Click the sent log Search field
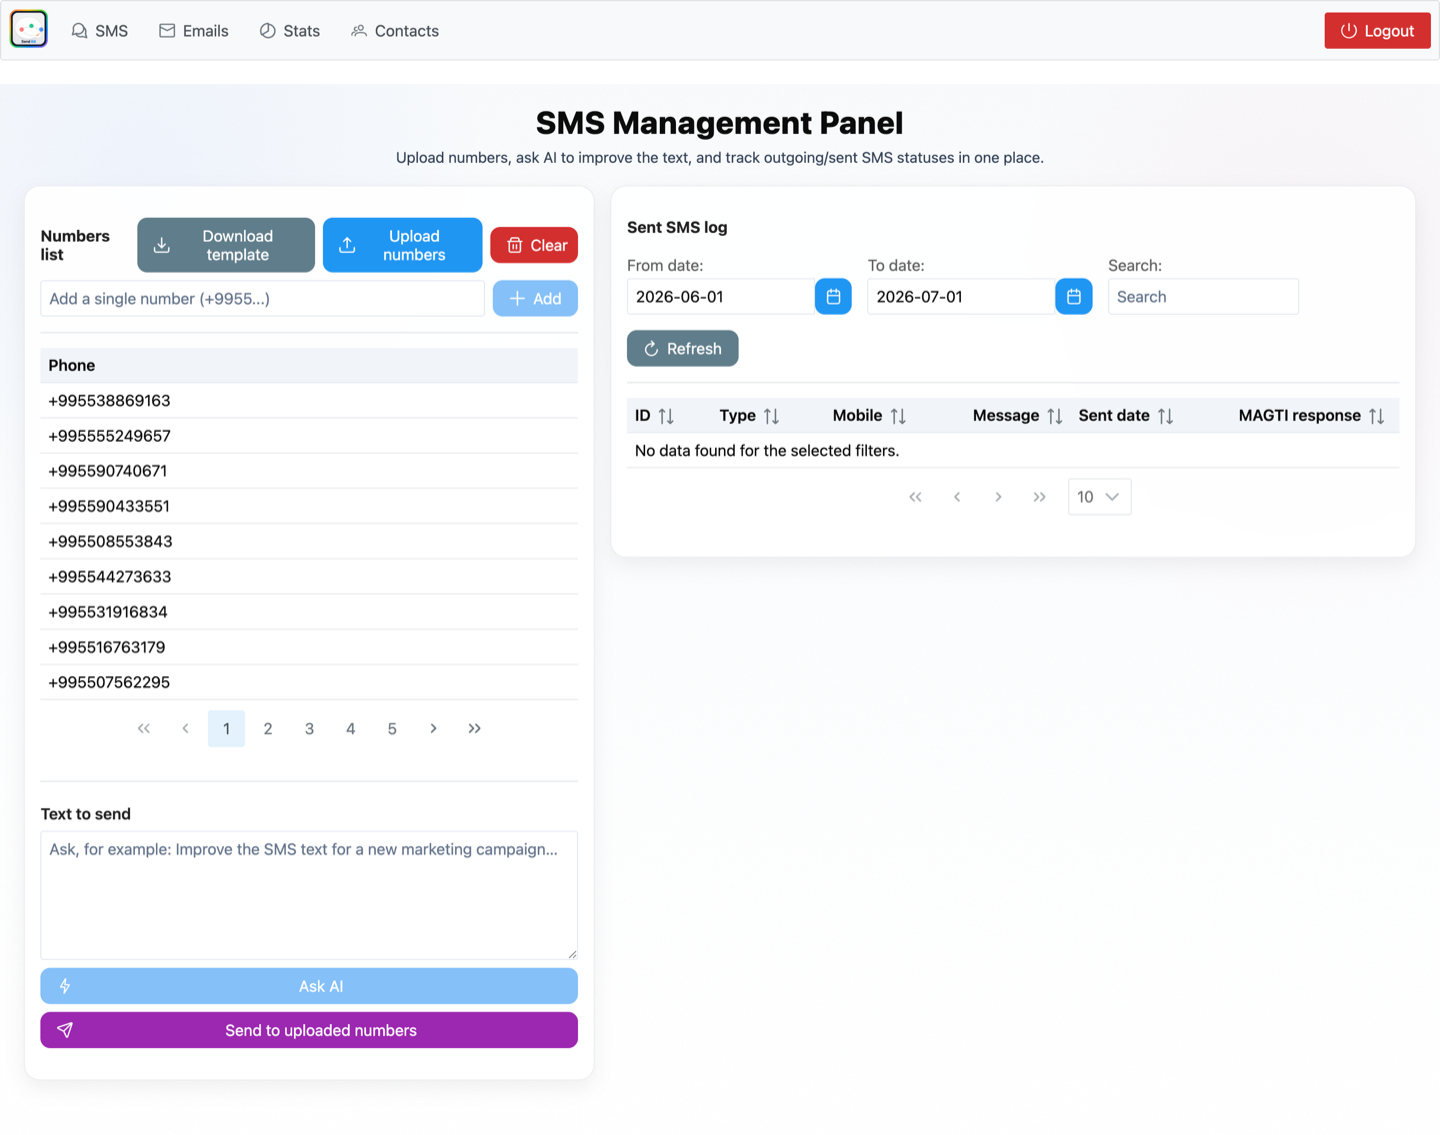The height and width of the screenshot is (1135, 1440). 1203,296
